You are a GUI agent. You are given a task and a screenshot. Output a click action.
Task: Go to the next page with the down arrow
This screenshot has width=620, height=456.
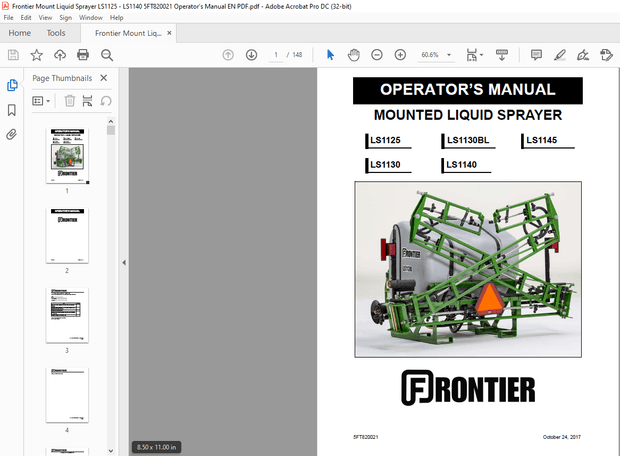[251, 55]
